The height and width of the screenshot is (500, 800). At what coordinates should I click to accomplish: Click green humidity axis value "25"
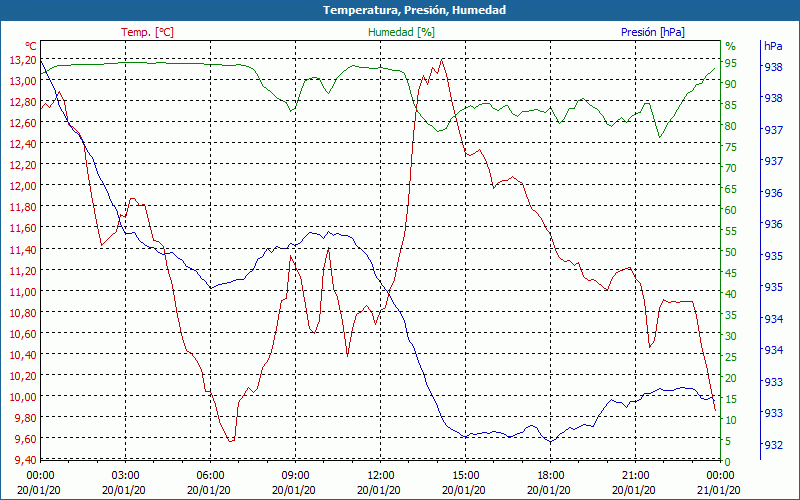pyautogui.click(x=731, y=357)
